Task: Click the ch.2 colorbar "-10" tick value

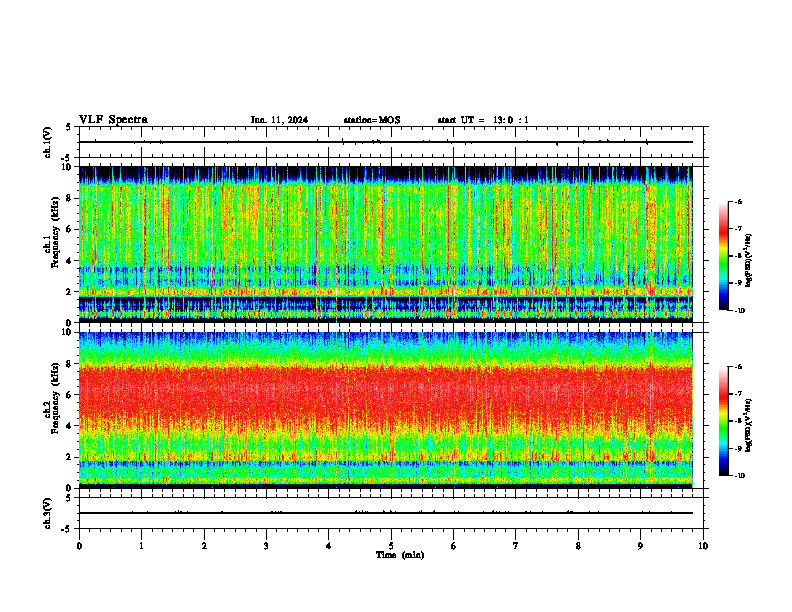Action: coord(739,476)
